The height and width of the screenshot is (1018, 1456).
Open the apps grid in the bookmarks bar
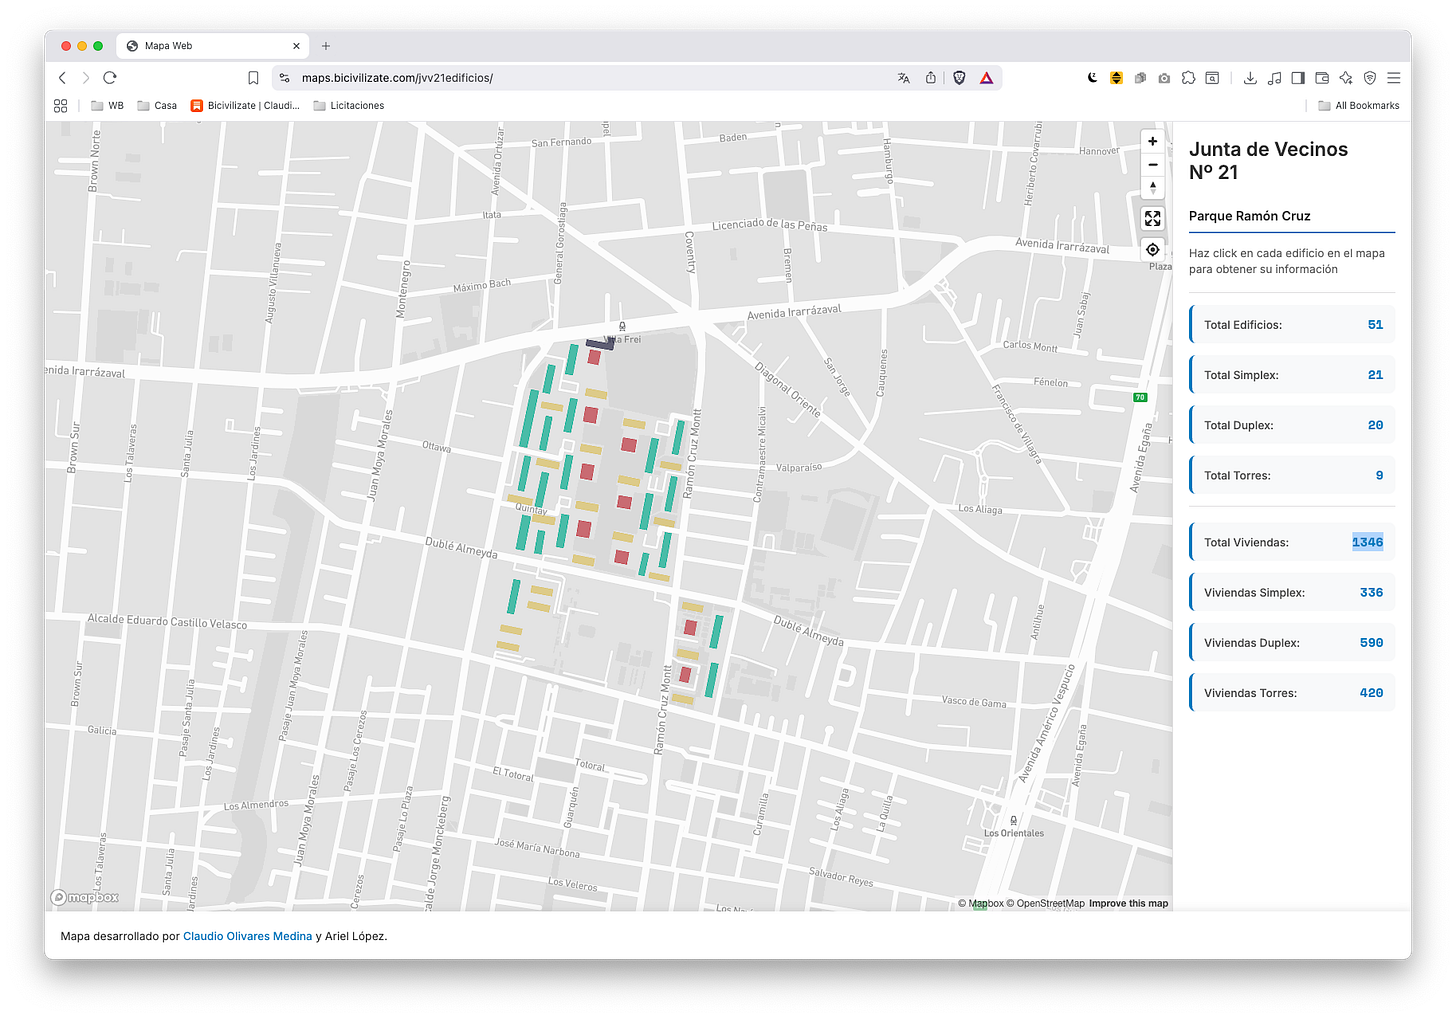(x=61, y=106)
